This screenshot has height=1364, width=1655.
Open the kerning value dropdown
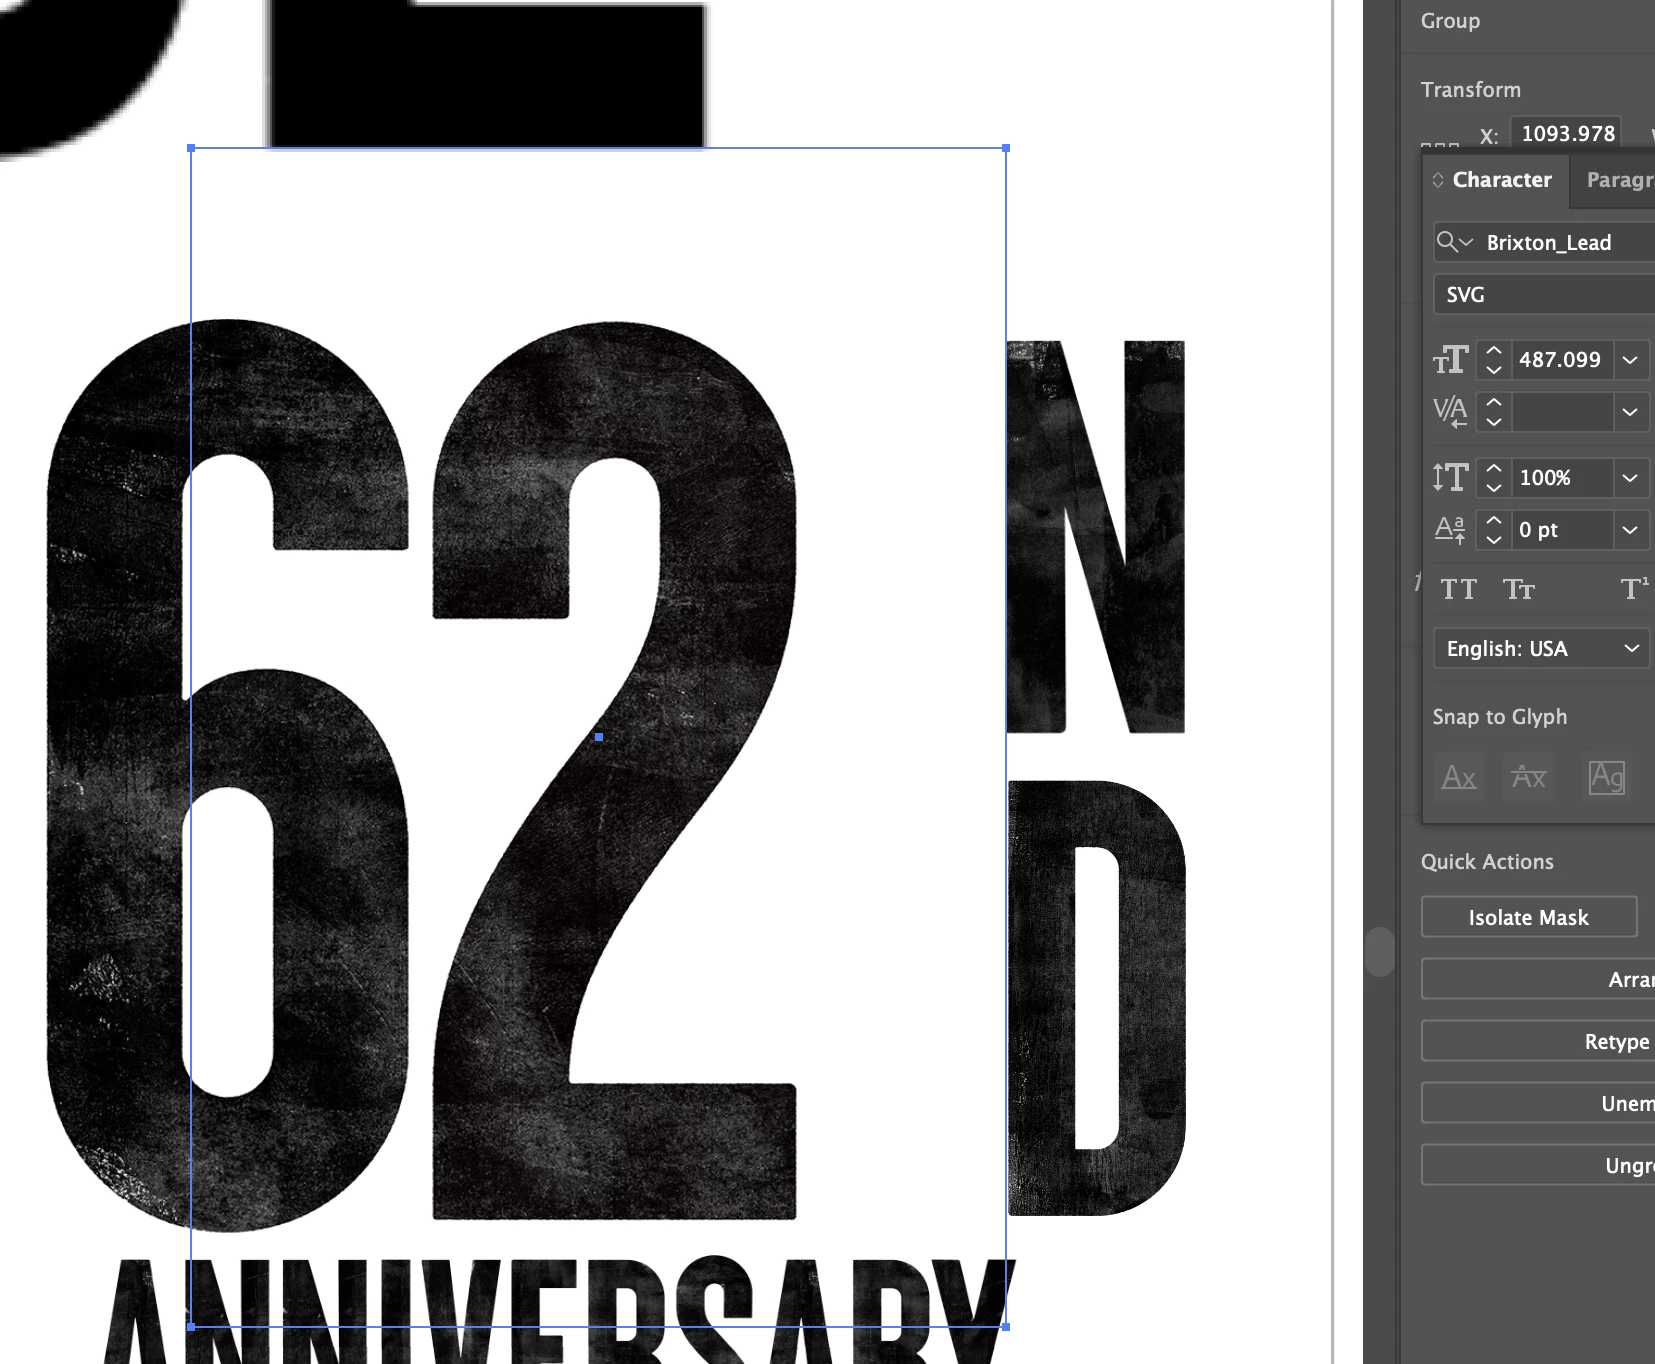point(1630,412)
